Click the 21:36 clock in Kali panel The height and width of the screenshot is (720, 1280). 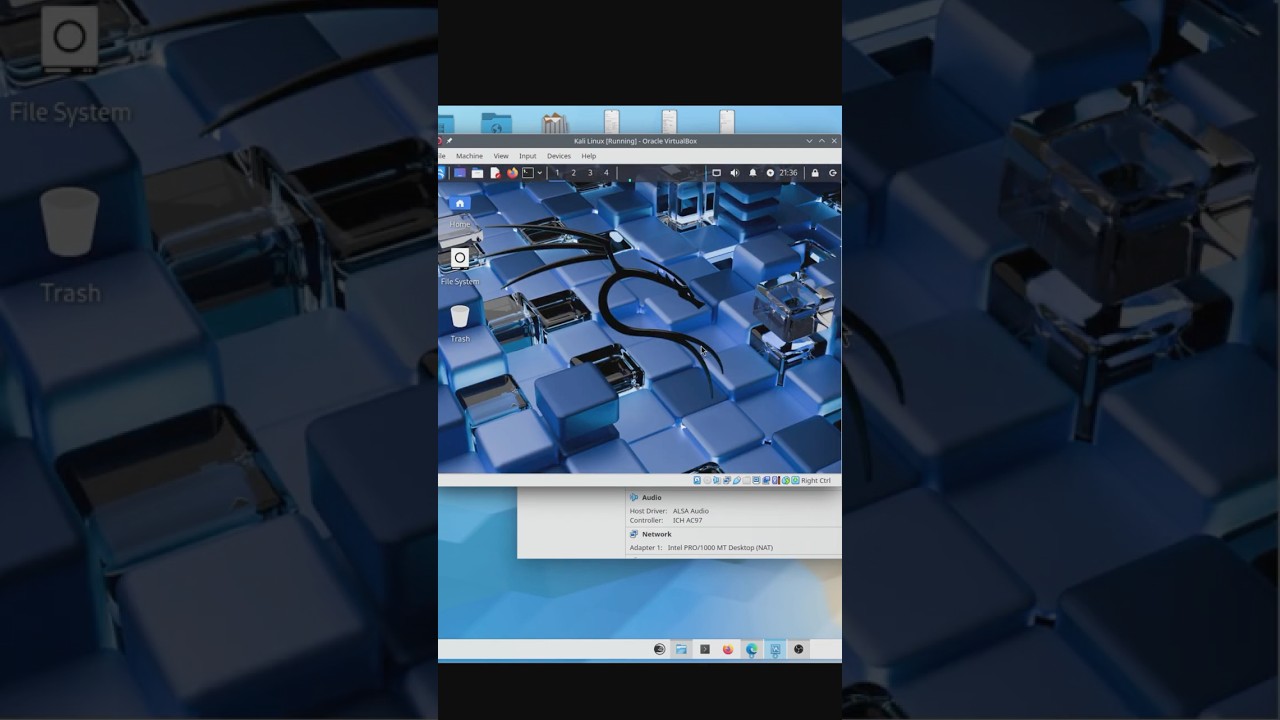(788, 173)
